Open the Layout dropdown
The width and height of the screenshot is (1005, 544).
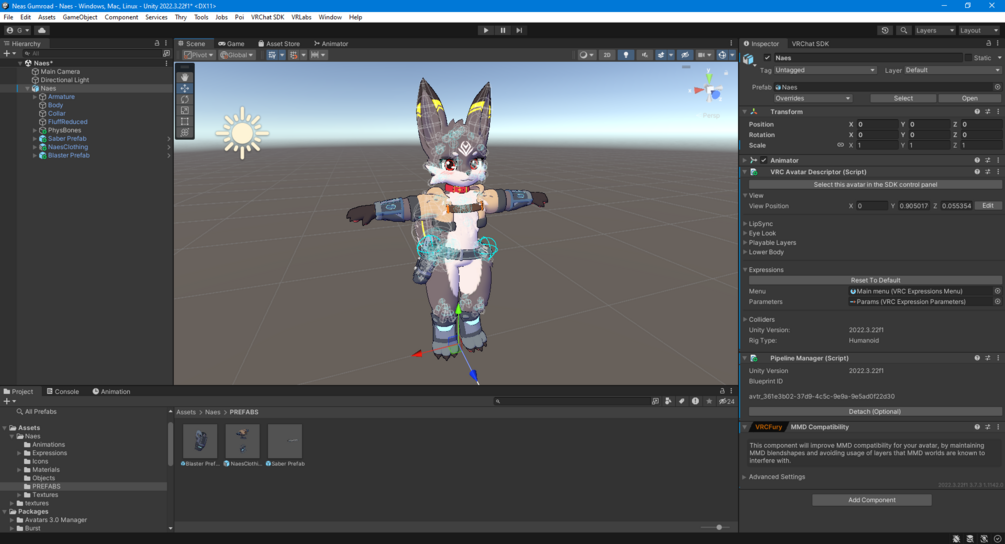pos(979,30)
